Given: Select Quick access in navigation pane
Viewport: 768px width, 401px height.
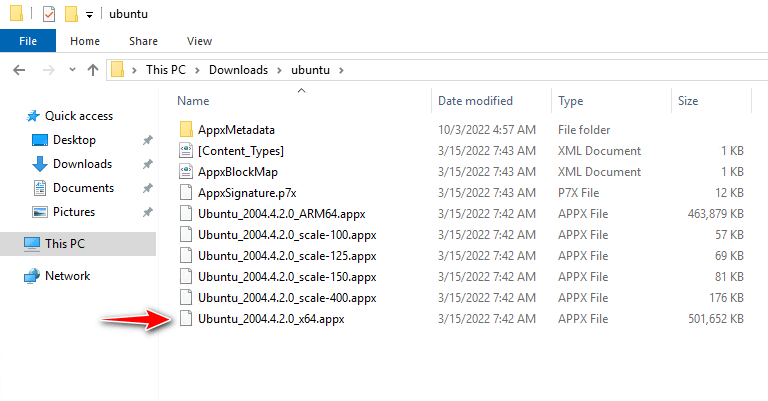Looking at the screenshot, I should [x=79, y=116].
